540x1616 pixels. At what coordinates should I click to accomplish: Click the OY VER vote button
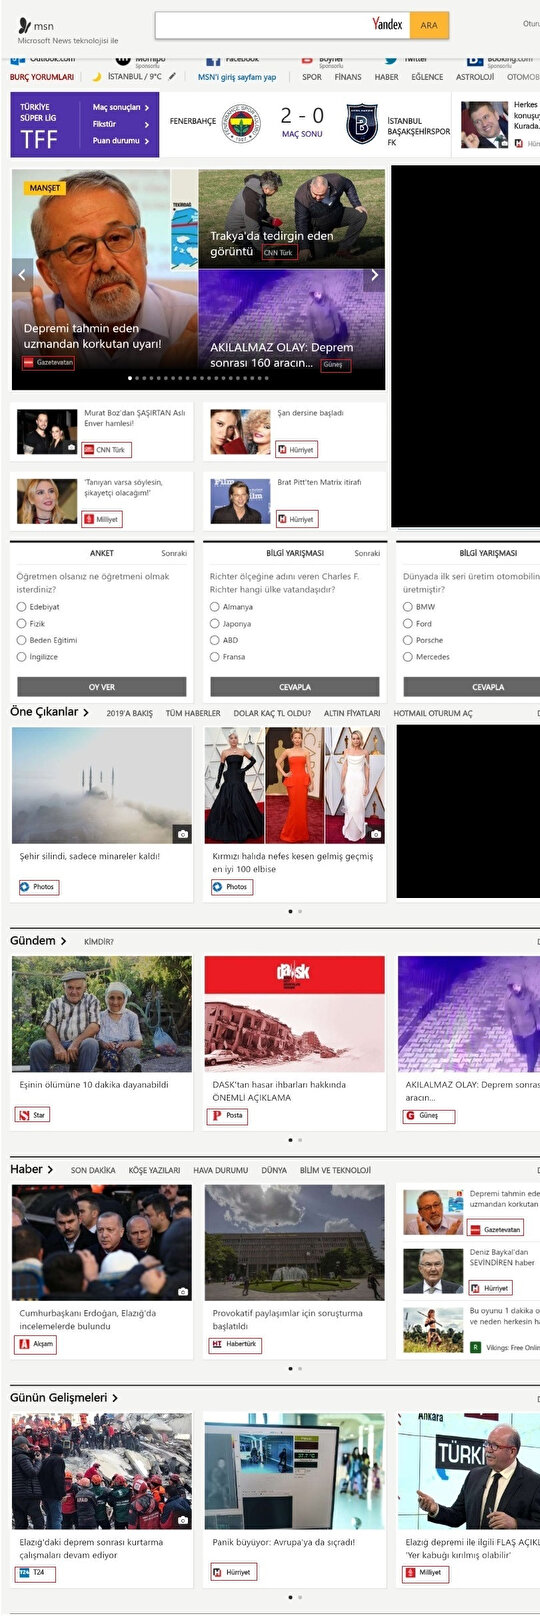(102, 687)
